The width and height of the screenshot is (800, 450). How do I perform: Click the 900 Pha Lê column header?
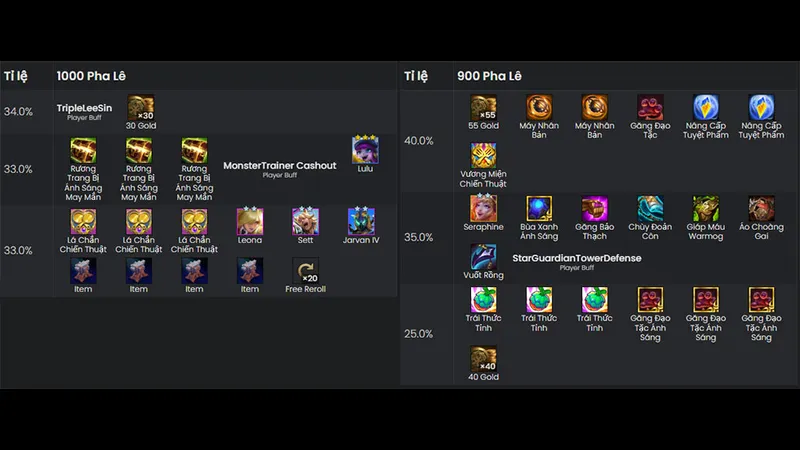(489, 76)
